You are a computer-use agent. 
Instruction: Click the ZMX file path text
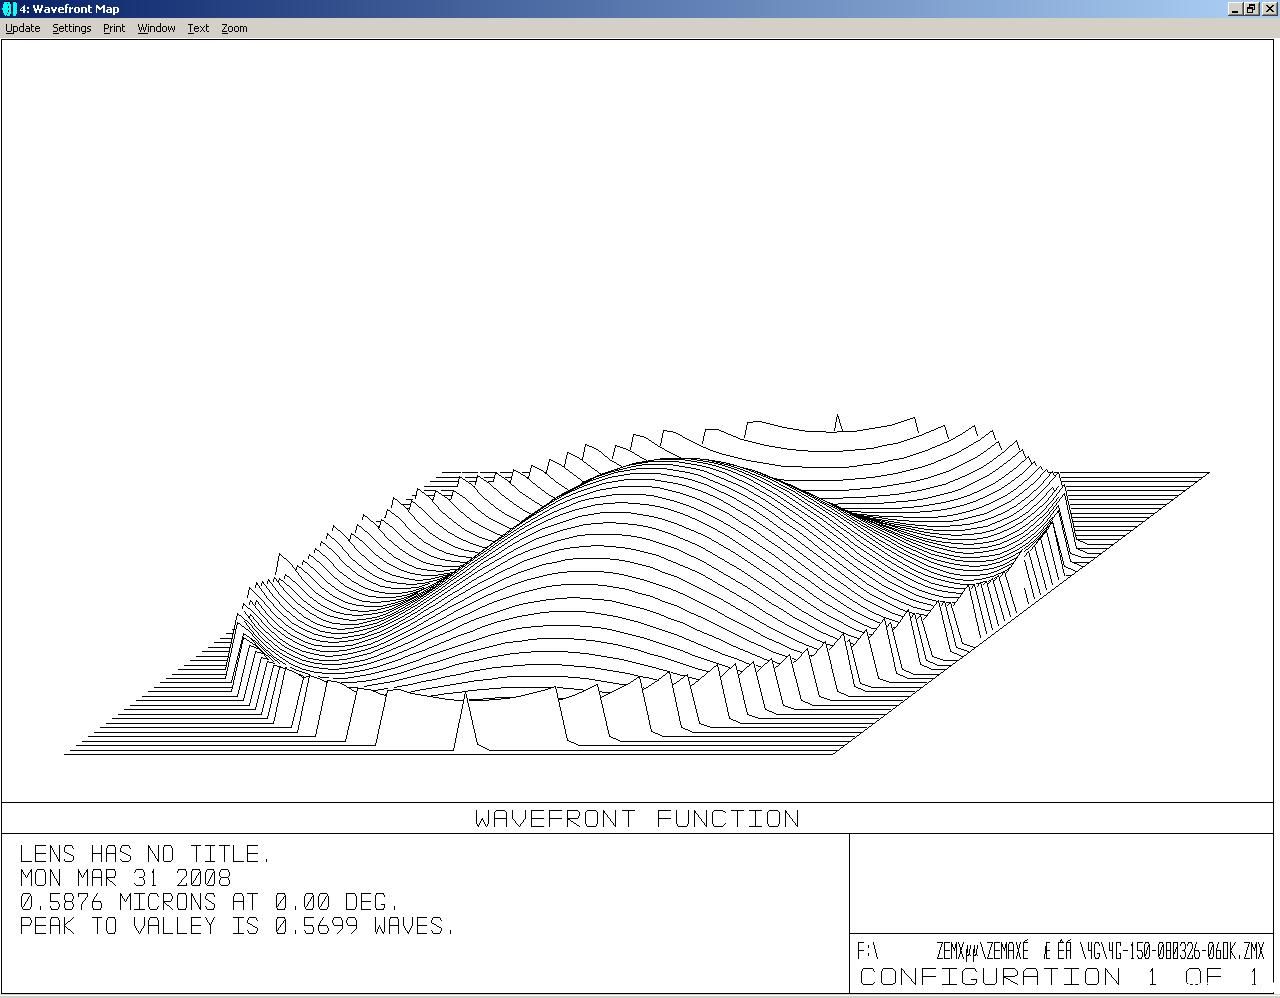[1060, 950]
